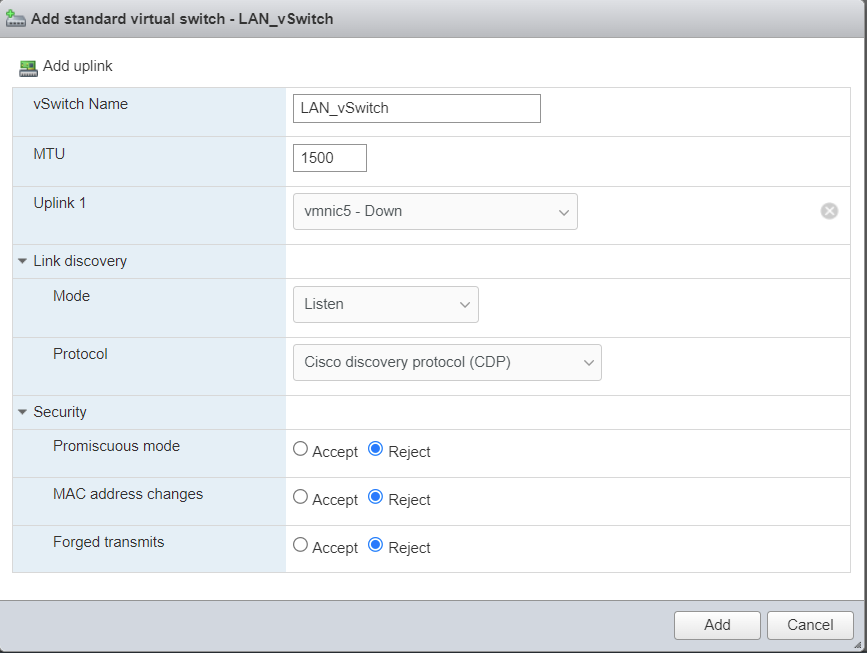Open the discovery Protocol dropdown
This screenshot has width=867, height=653.
[x=447, y=362]
